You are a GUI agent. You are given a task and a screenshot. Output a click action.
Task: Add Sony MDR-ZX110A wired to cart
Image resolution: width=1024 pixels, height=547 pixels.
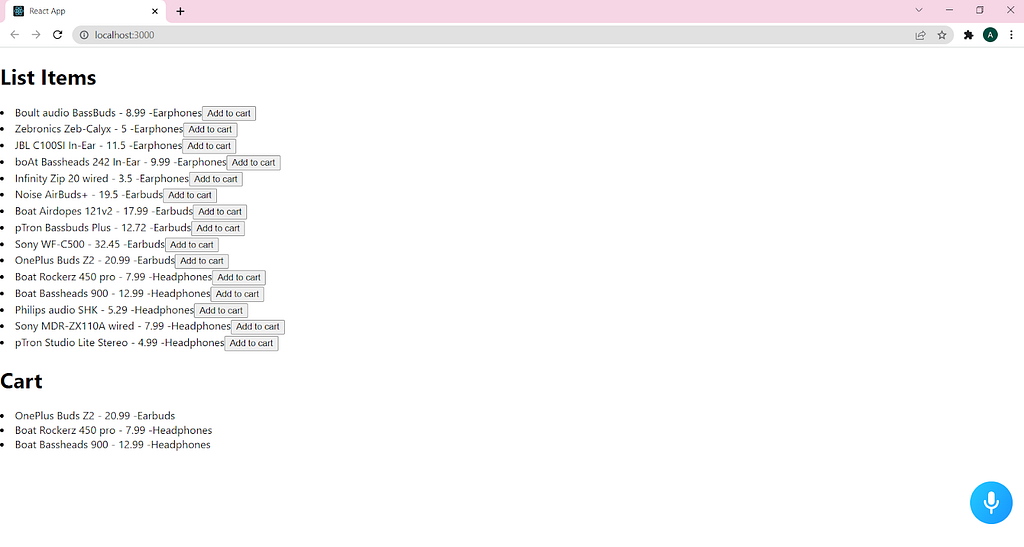click(257, 327)
